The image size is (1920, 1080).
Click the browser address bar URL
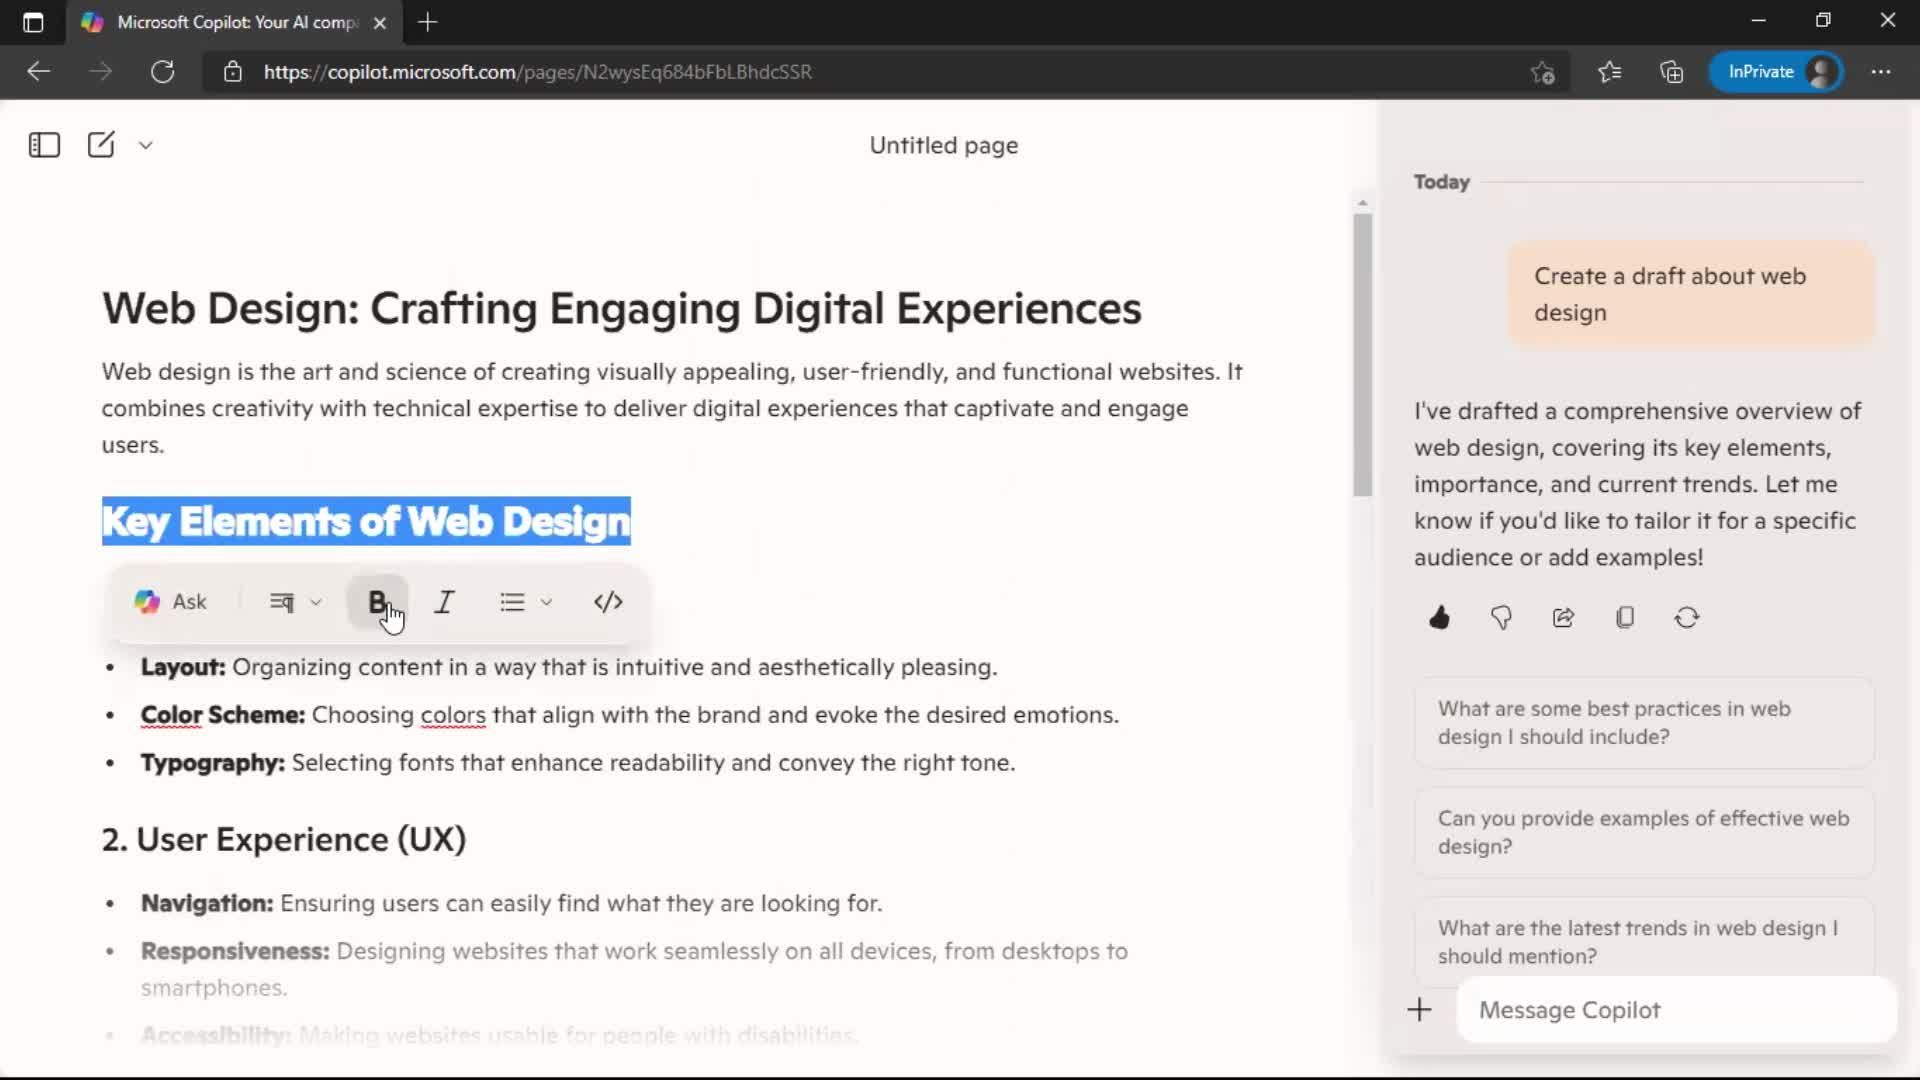click(538, 72)
